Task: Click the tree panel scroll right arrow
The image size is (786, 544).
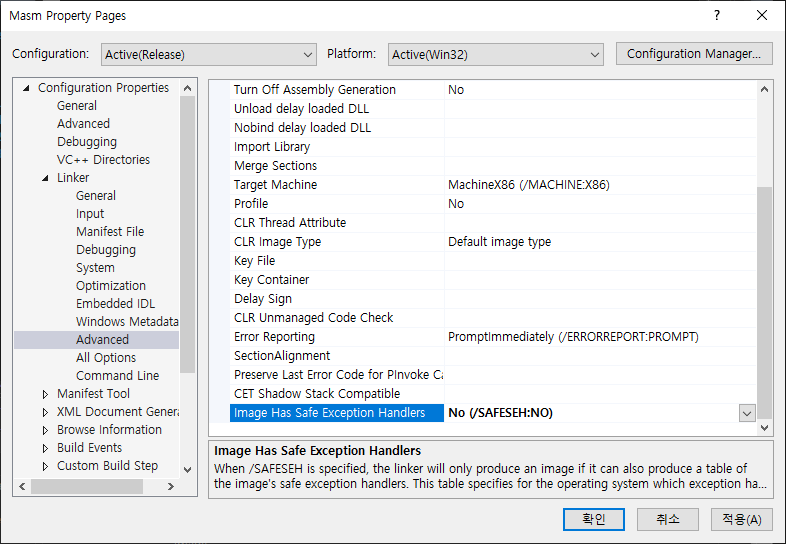Action: (x=171, y=486)
